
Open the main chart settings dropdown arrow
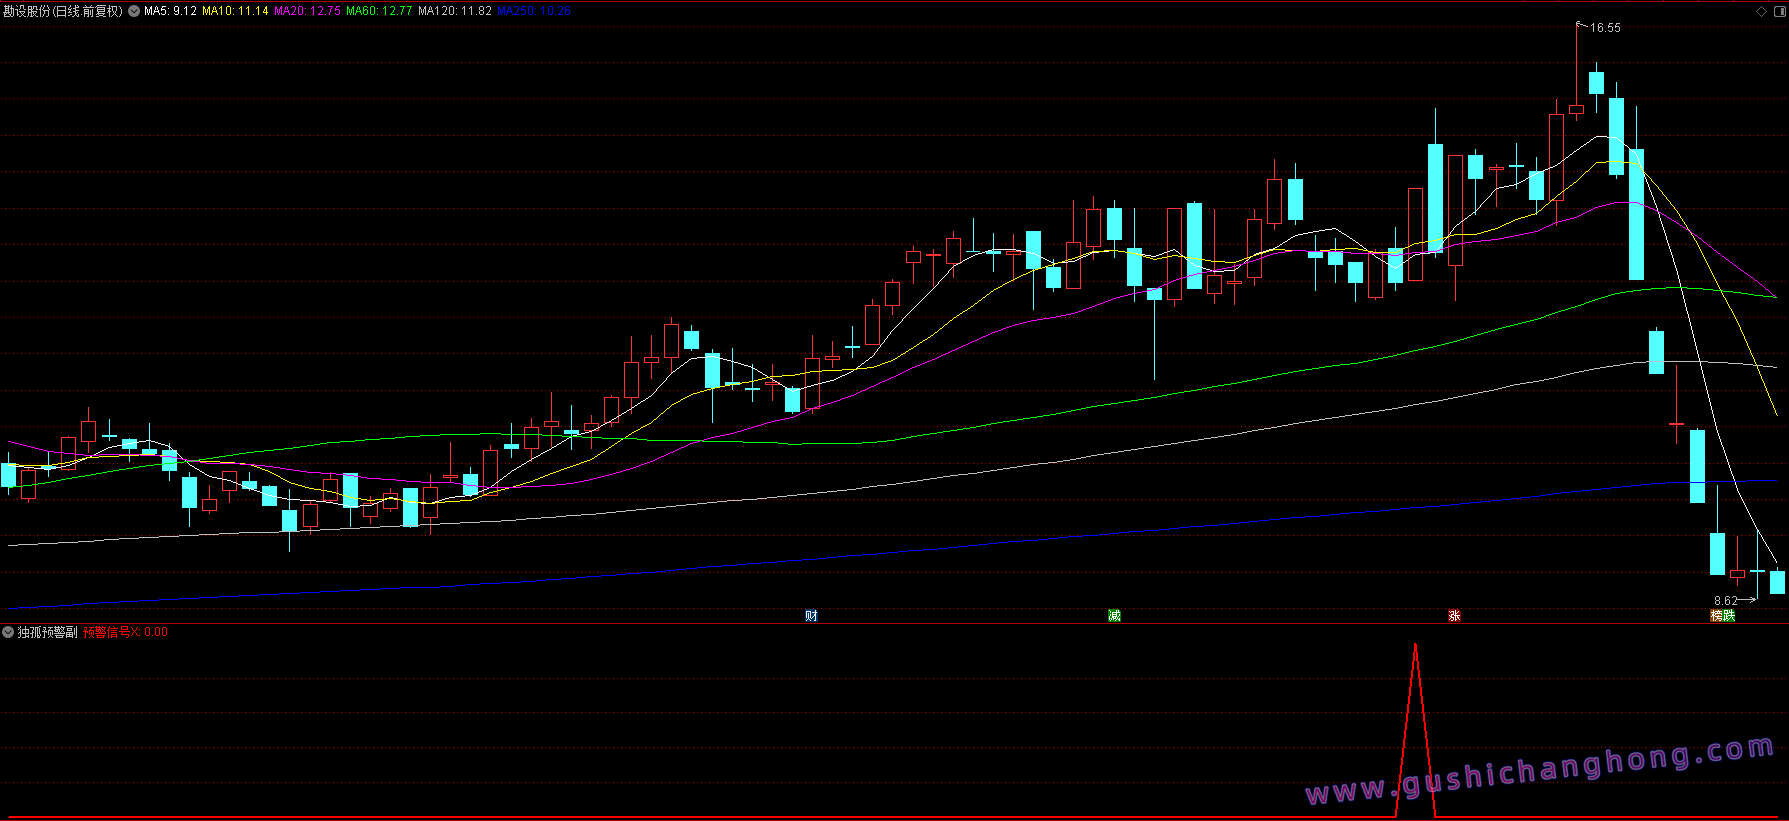coord(134,11)
